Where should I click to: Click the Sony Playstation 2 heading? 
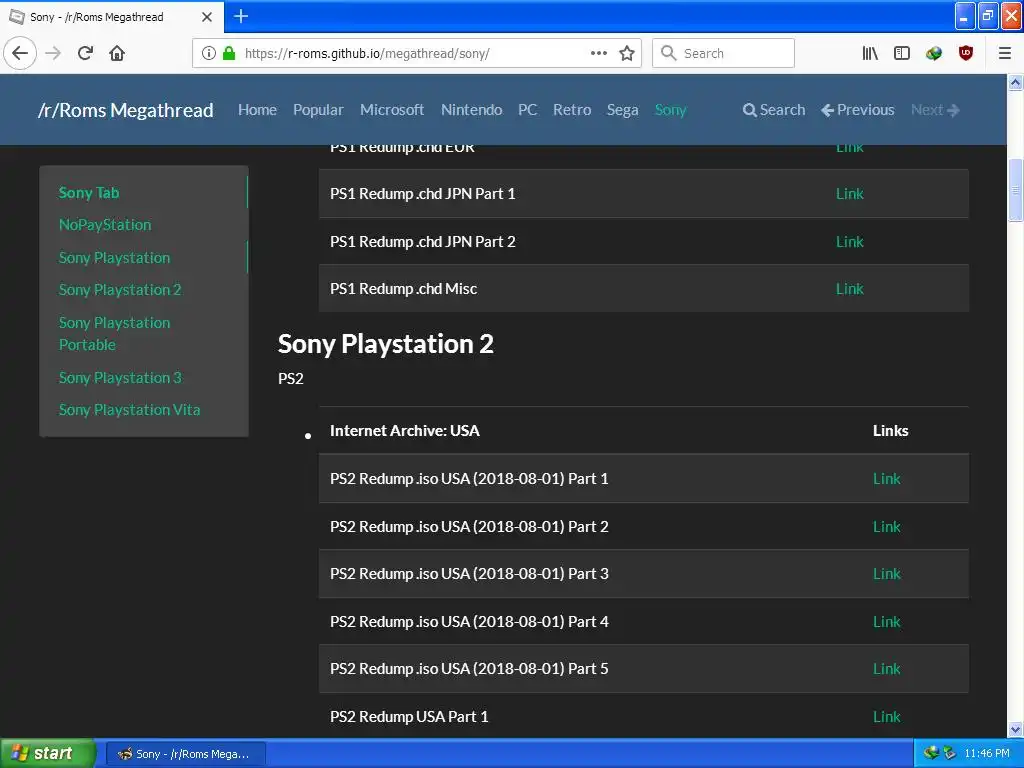click(x=385, y=344)
